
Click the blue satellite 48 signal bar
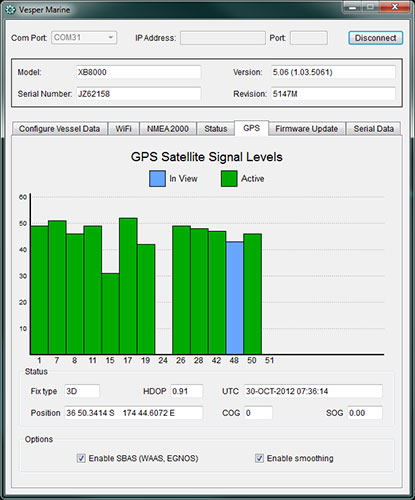click(235, 298)
